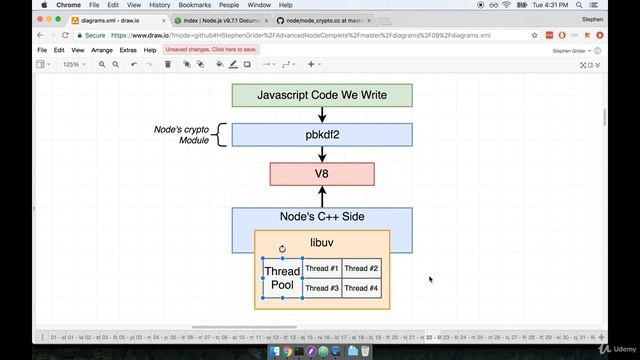
Task: Open the draw.io Edit menu
Action: 59,50
